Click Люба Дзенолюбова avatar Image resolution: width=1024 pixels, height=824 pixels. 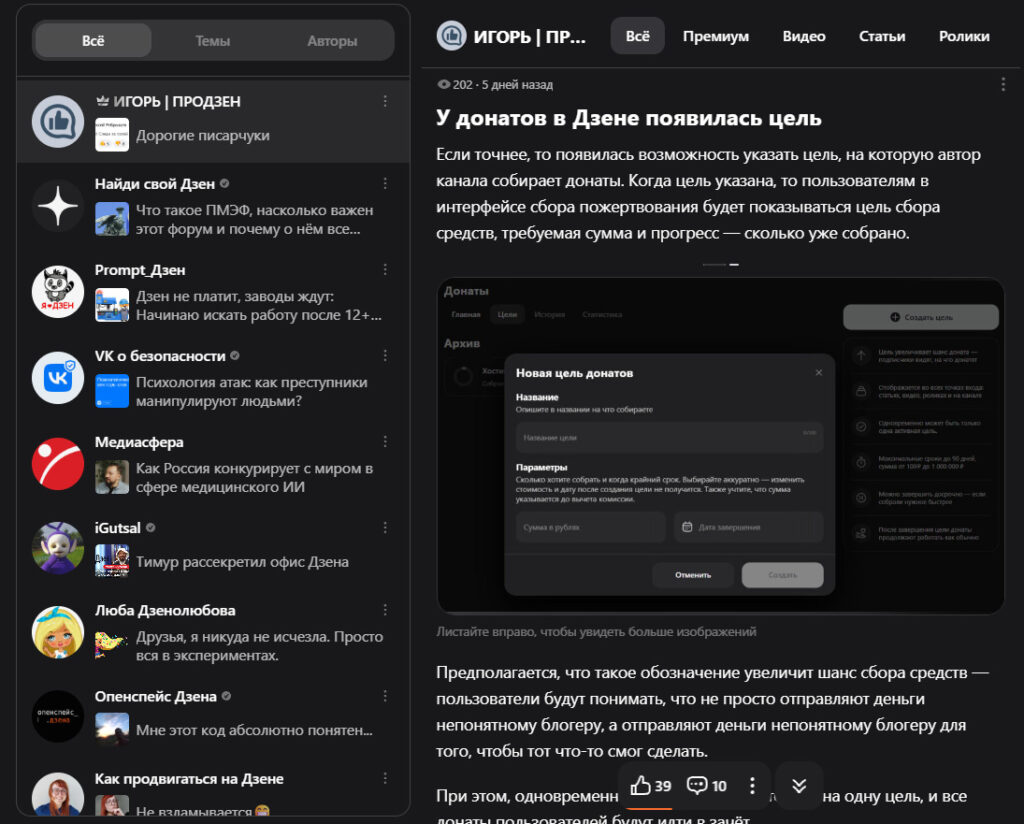pyautogui.click(x=58, y=632)
